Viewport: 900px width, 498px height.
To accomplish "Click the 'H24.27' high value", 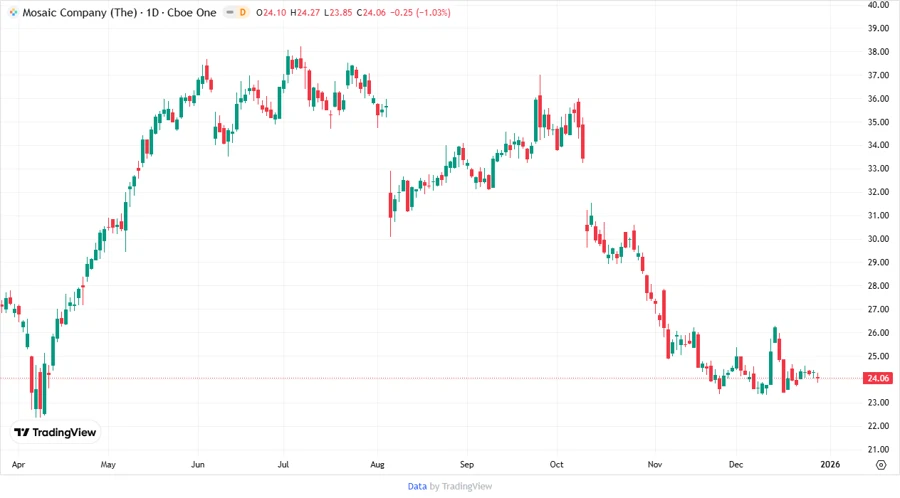I will coord(305,12).
